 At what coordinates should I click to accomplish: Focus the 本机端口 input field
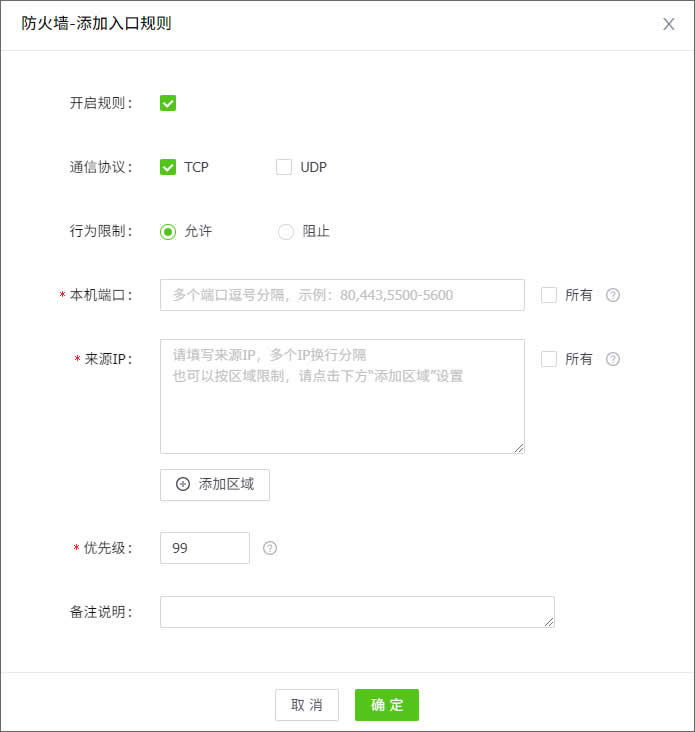pos(342,295)
